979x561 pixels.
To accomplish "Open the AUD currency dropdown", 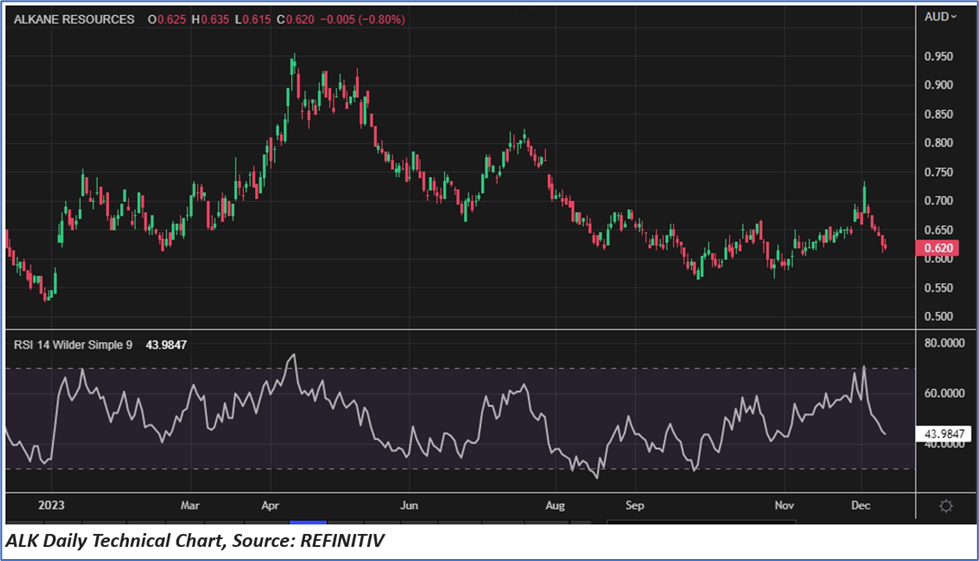I will point(940,17).
